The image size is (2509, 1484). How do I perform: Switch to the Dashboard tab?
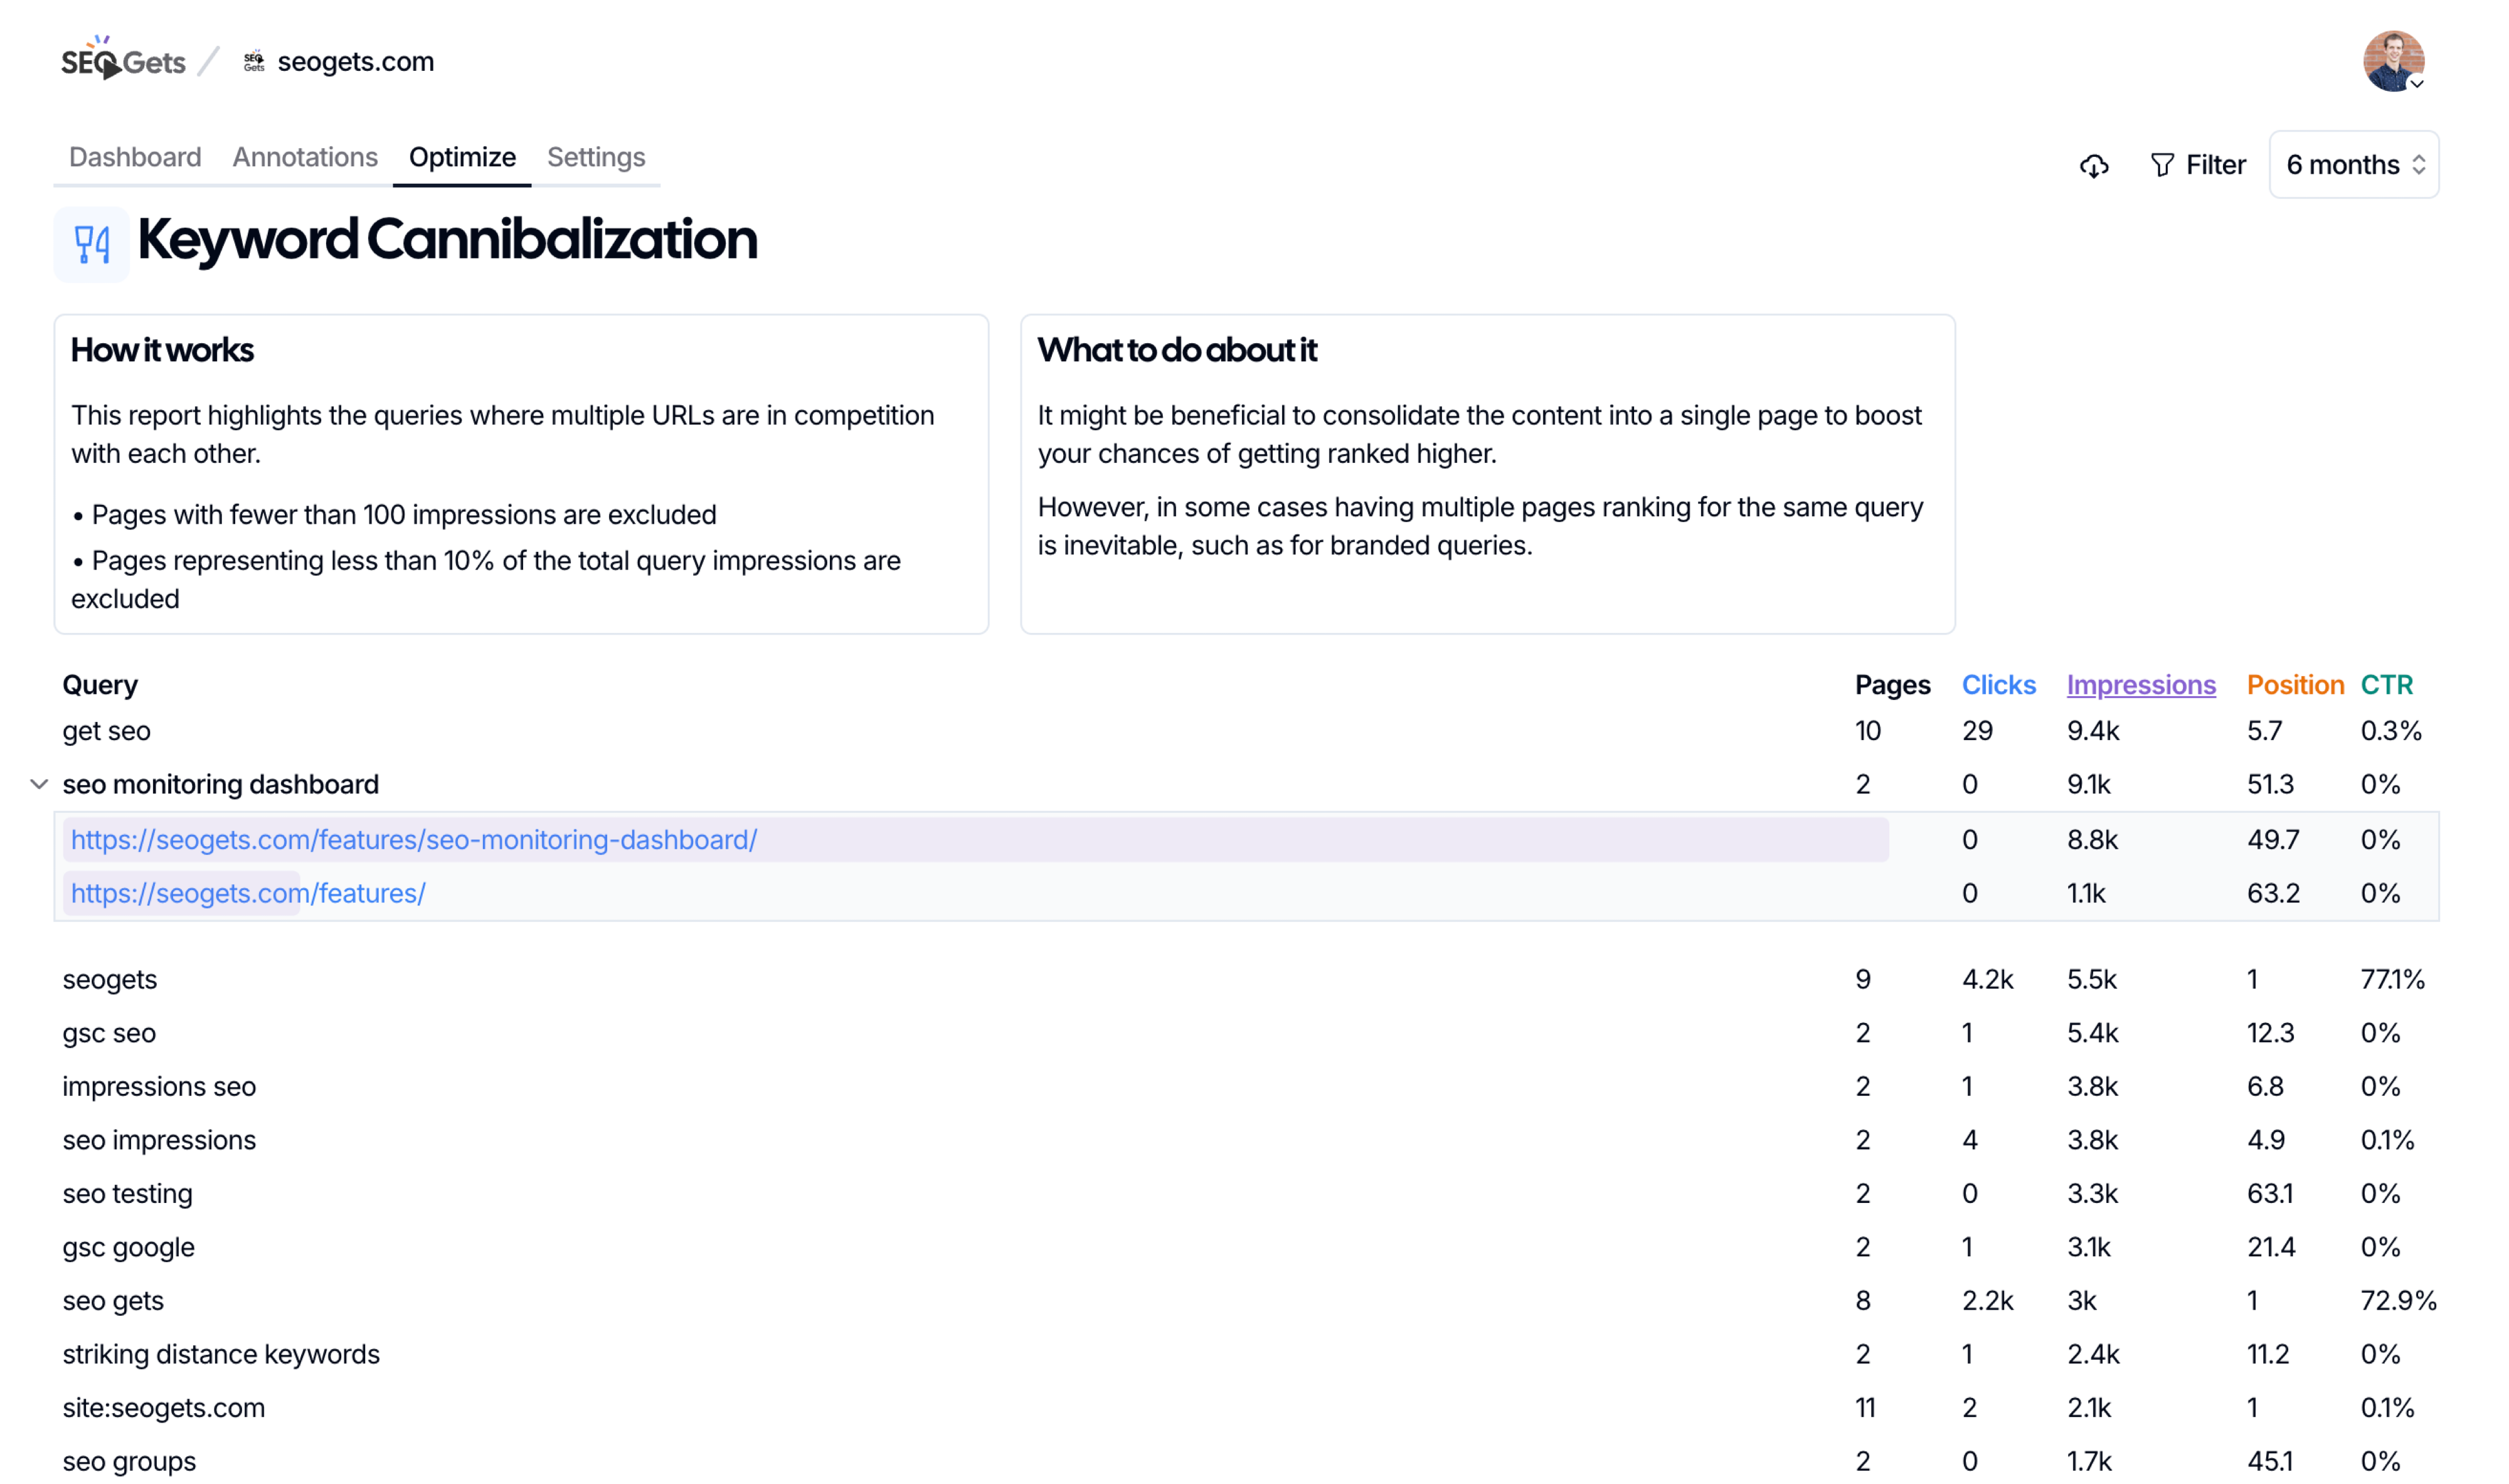pyautogui.click(x=135, y=157)
